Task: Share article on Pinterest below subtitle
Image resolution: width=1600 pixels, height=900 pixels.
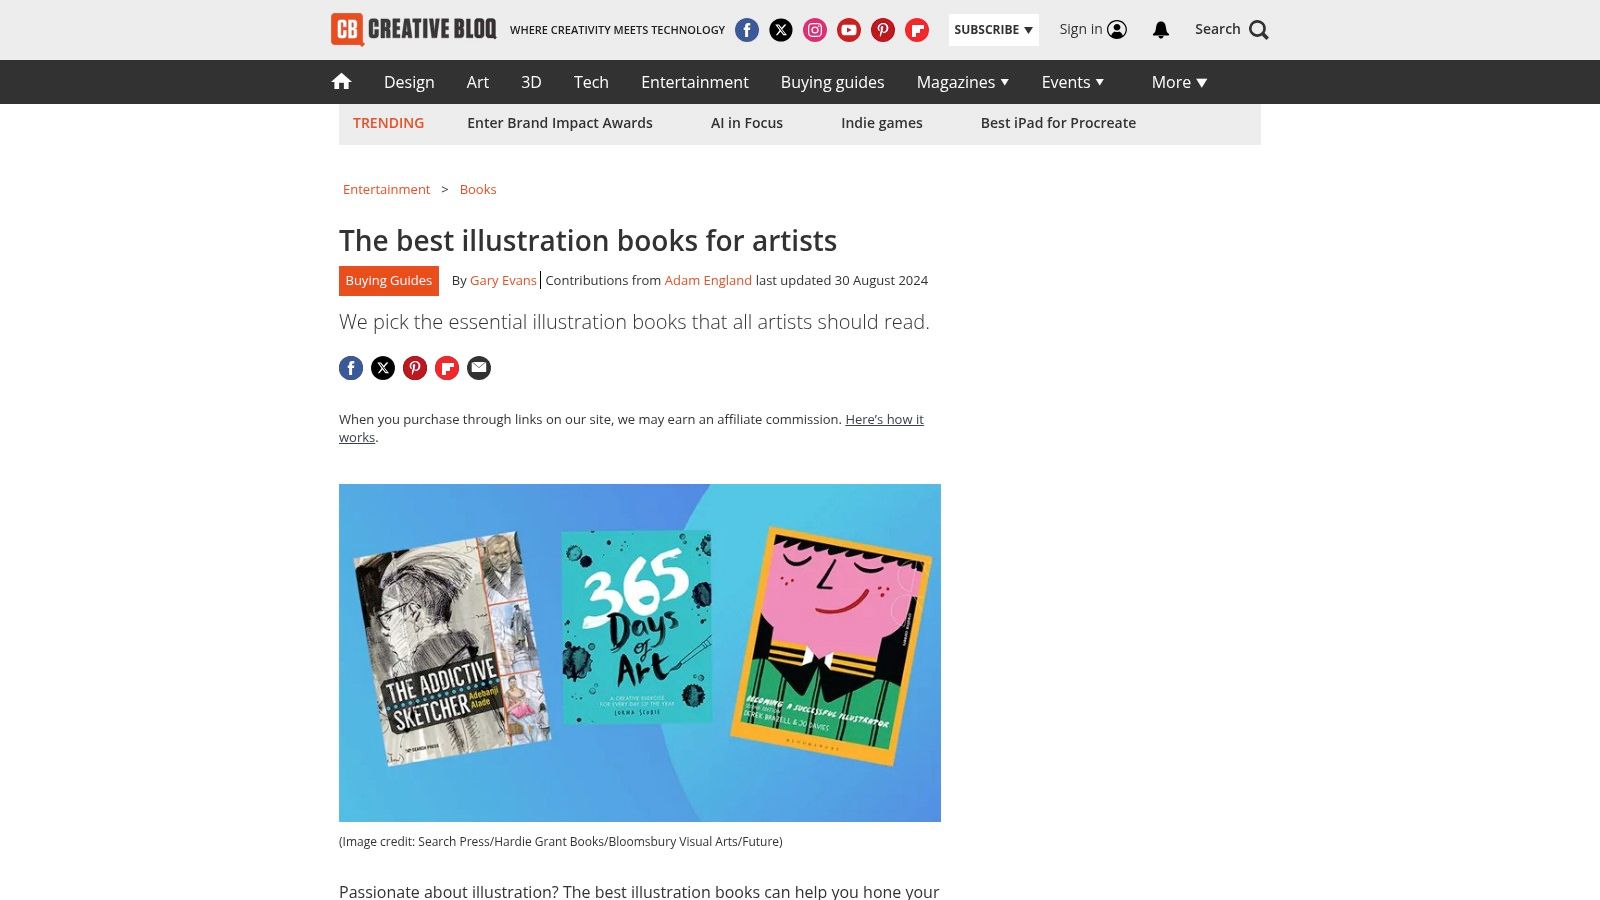Action: 415,368
